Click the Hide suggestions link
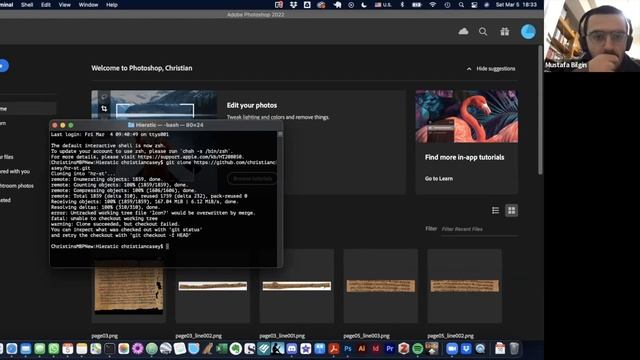Screen dimensions: 640x360 496,69
